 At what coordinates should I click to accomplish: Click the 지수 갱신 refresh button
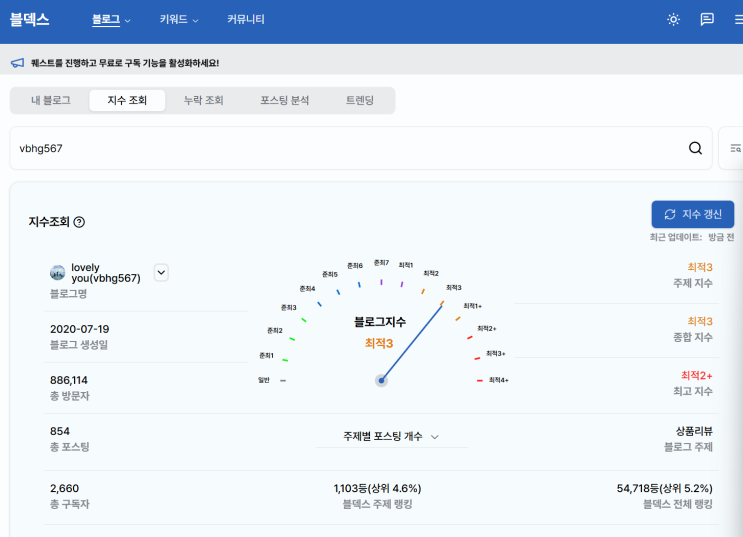(x=693, y=214)
